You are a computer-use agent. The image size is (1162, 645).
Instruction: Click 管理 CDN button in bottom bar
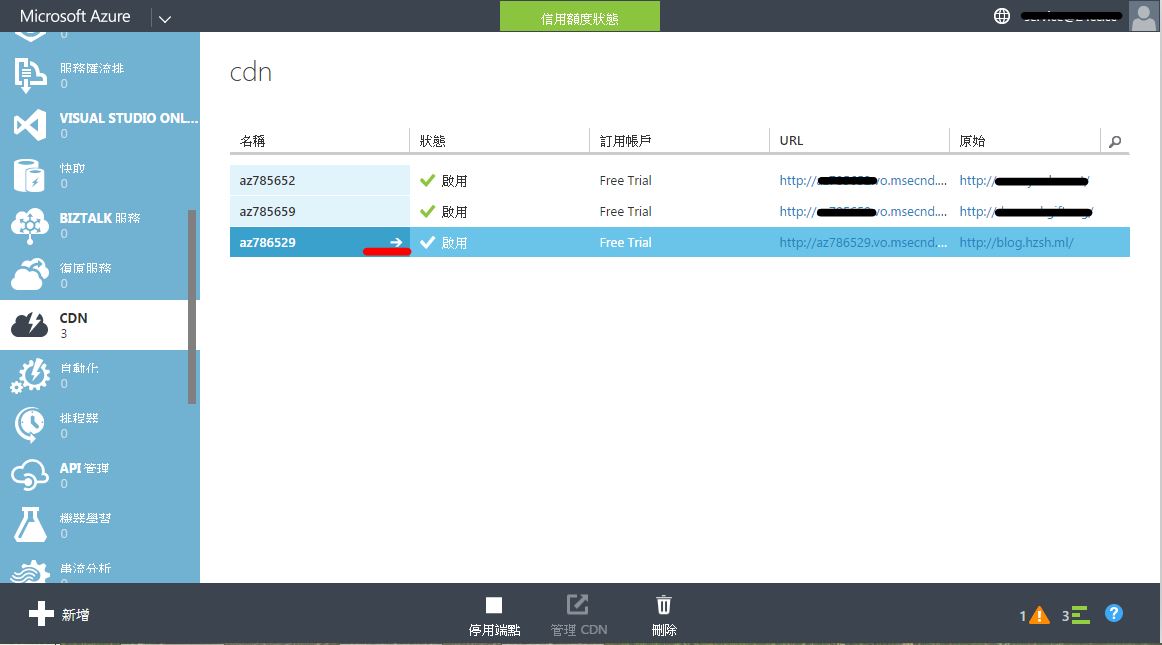[x=579, y=616]
